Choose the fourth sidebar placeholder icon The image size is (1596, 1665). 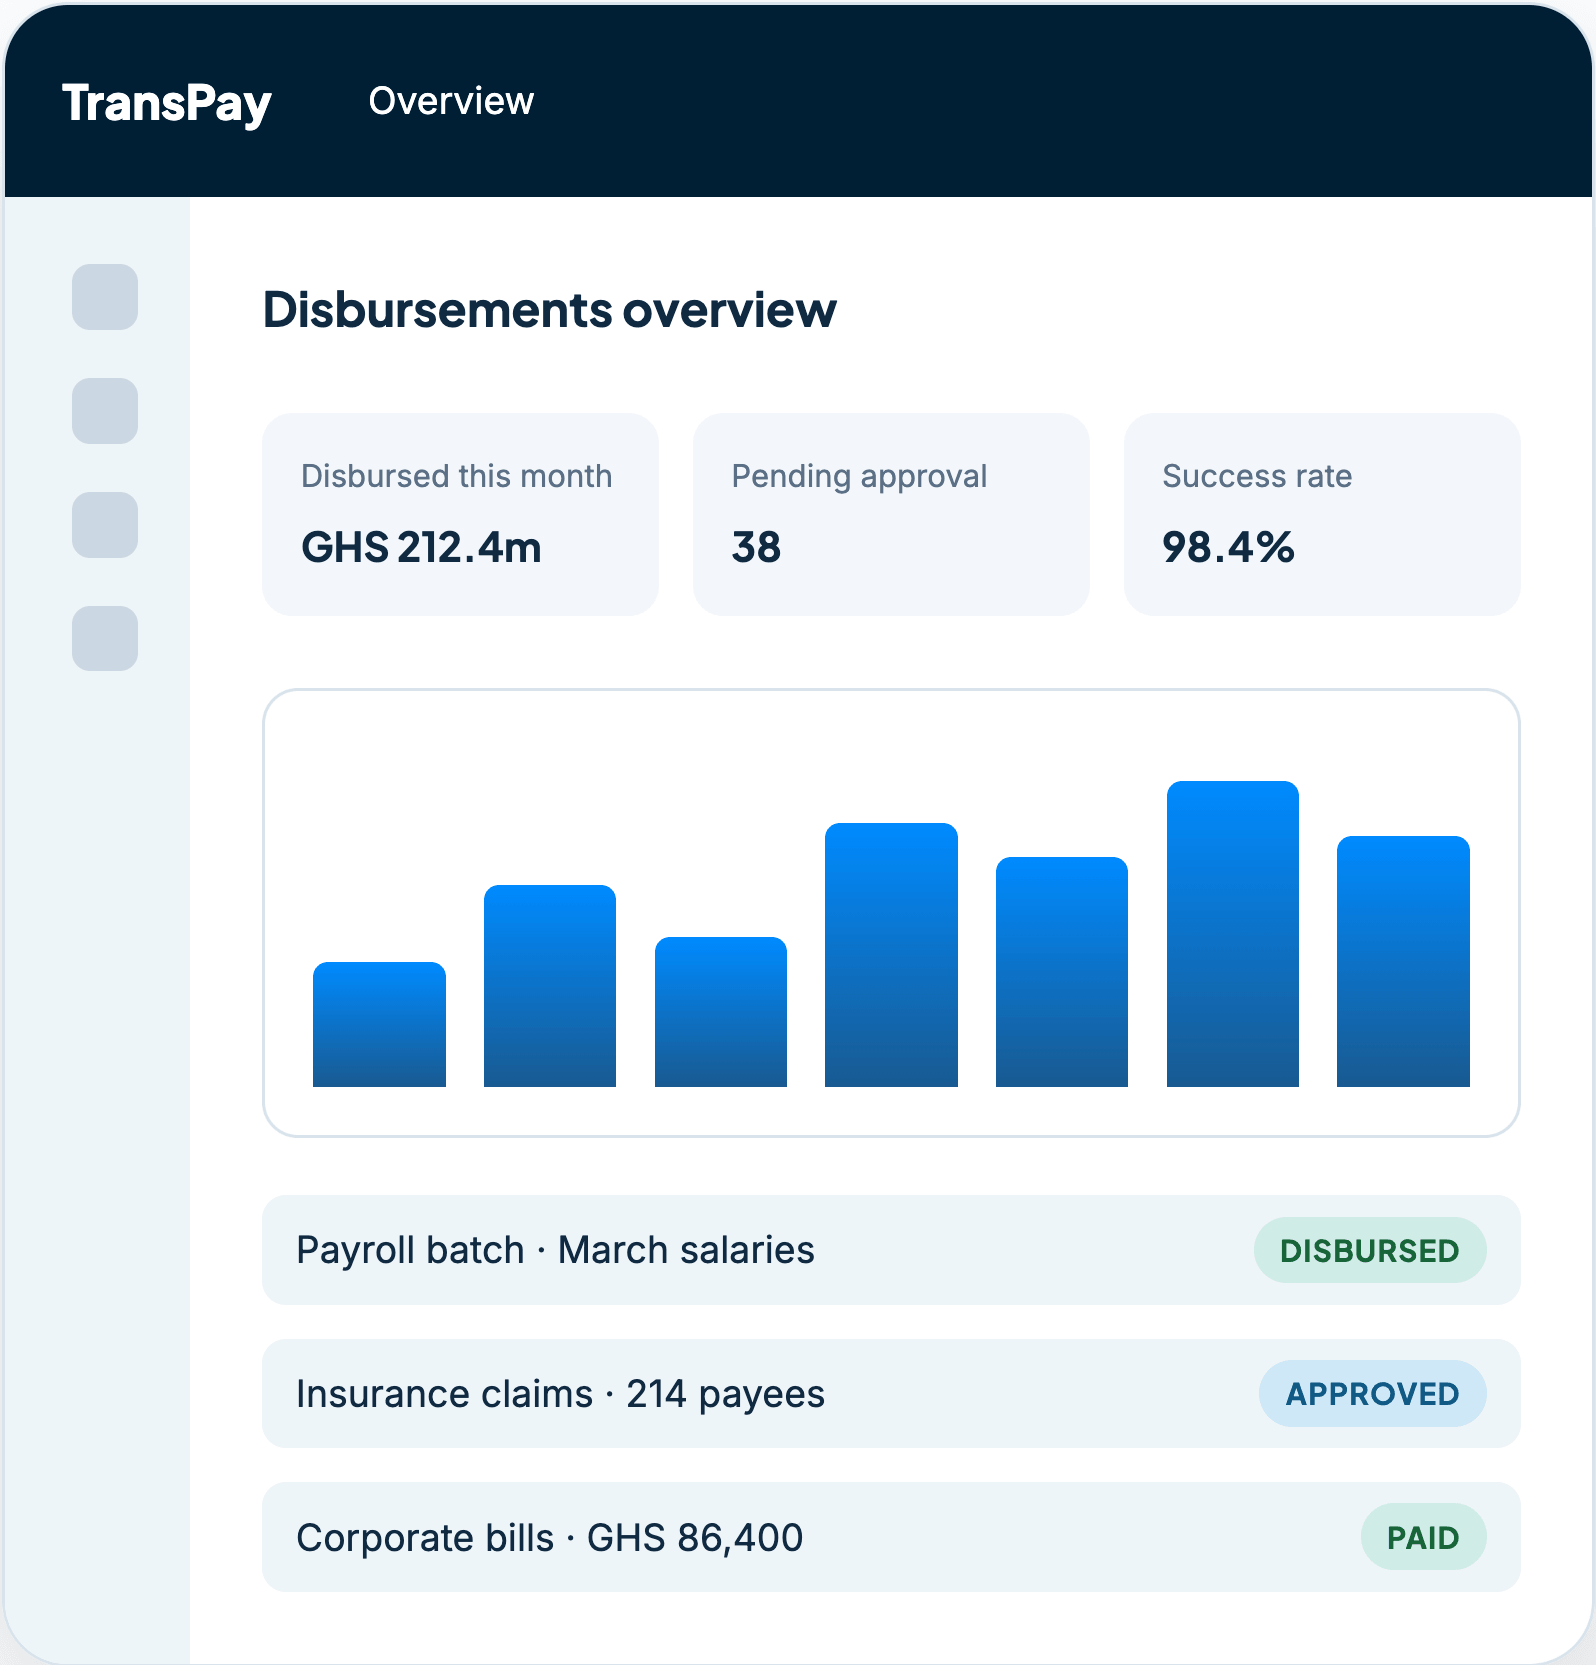click(x=105, y=638)
